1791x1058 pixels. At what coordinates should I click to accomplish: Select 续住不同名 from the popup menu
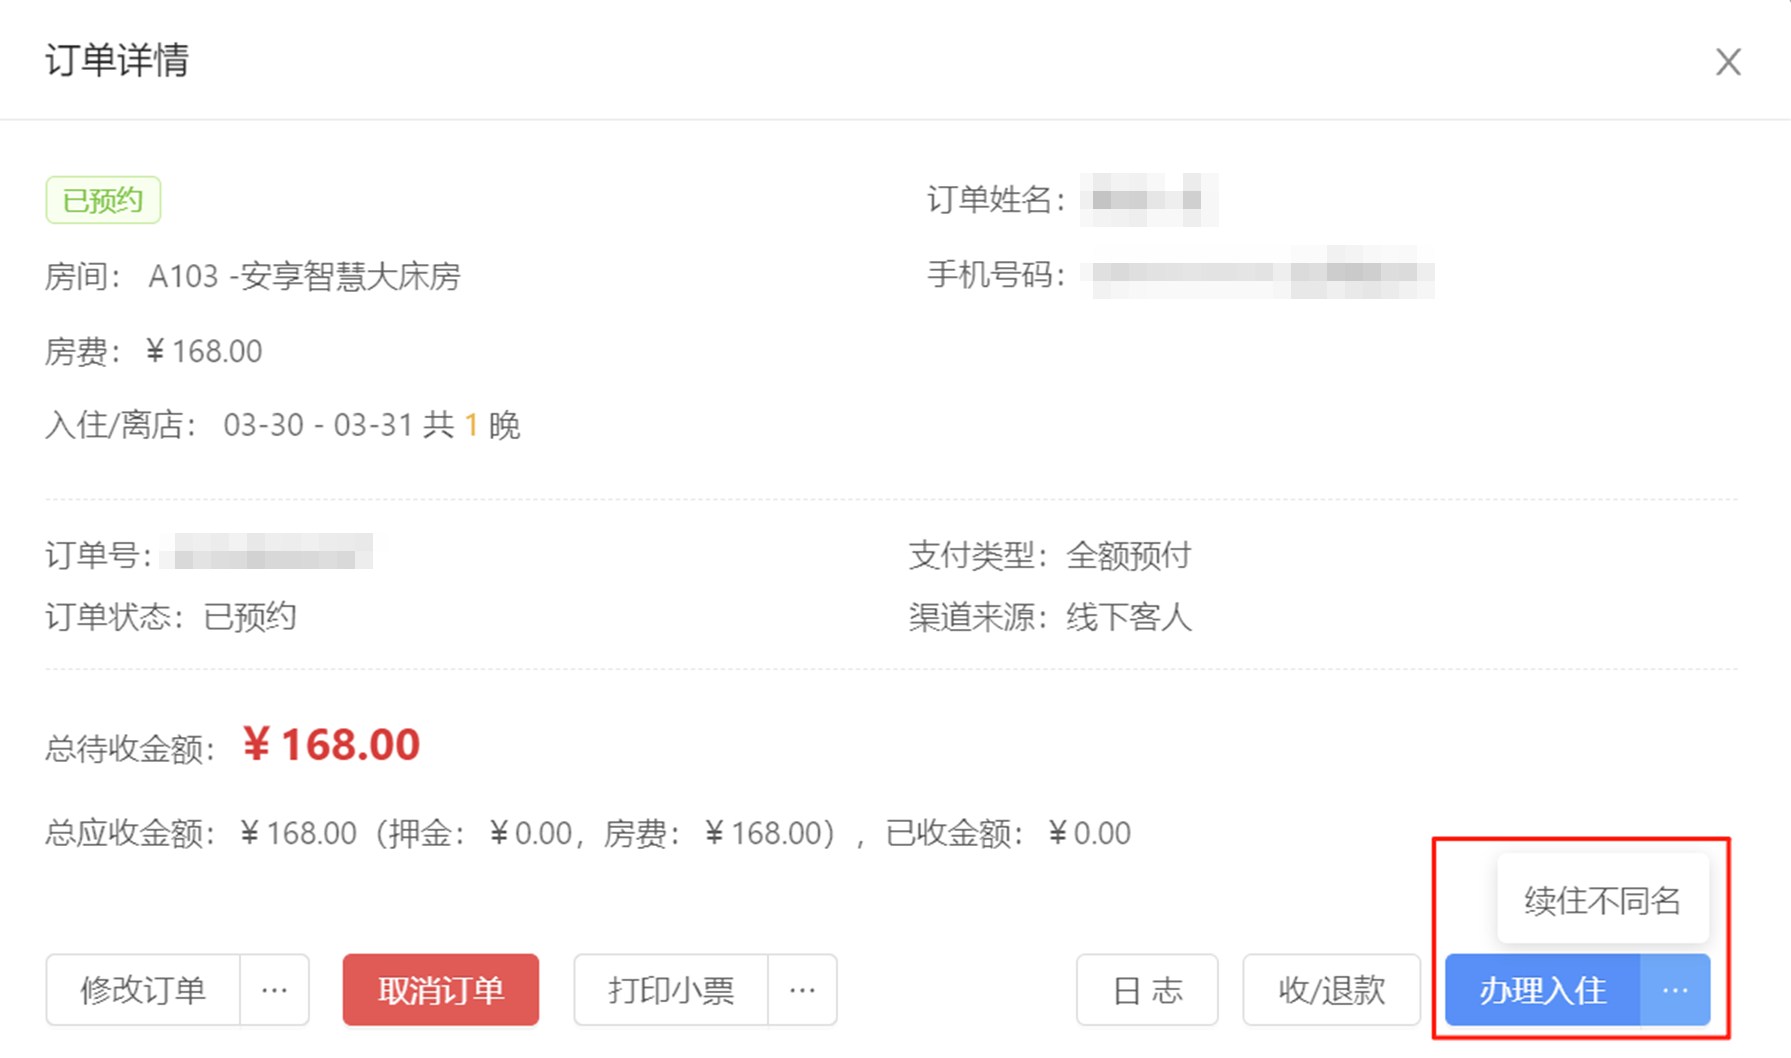click(1602, 900)
